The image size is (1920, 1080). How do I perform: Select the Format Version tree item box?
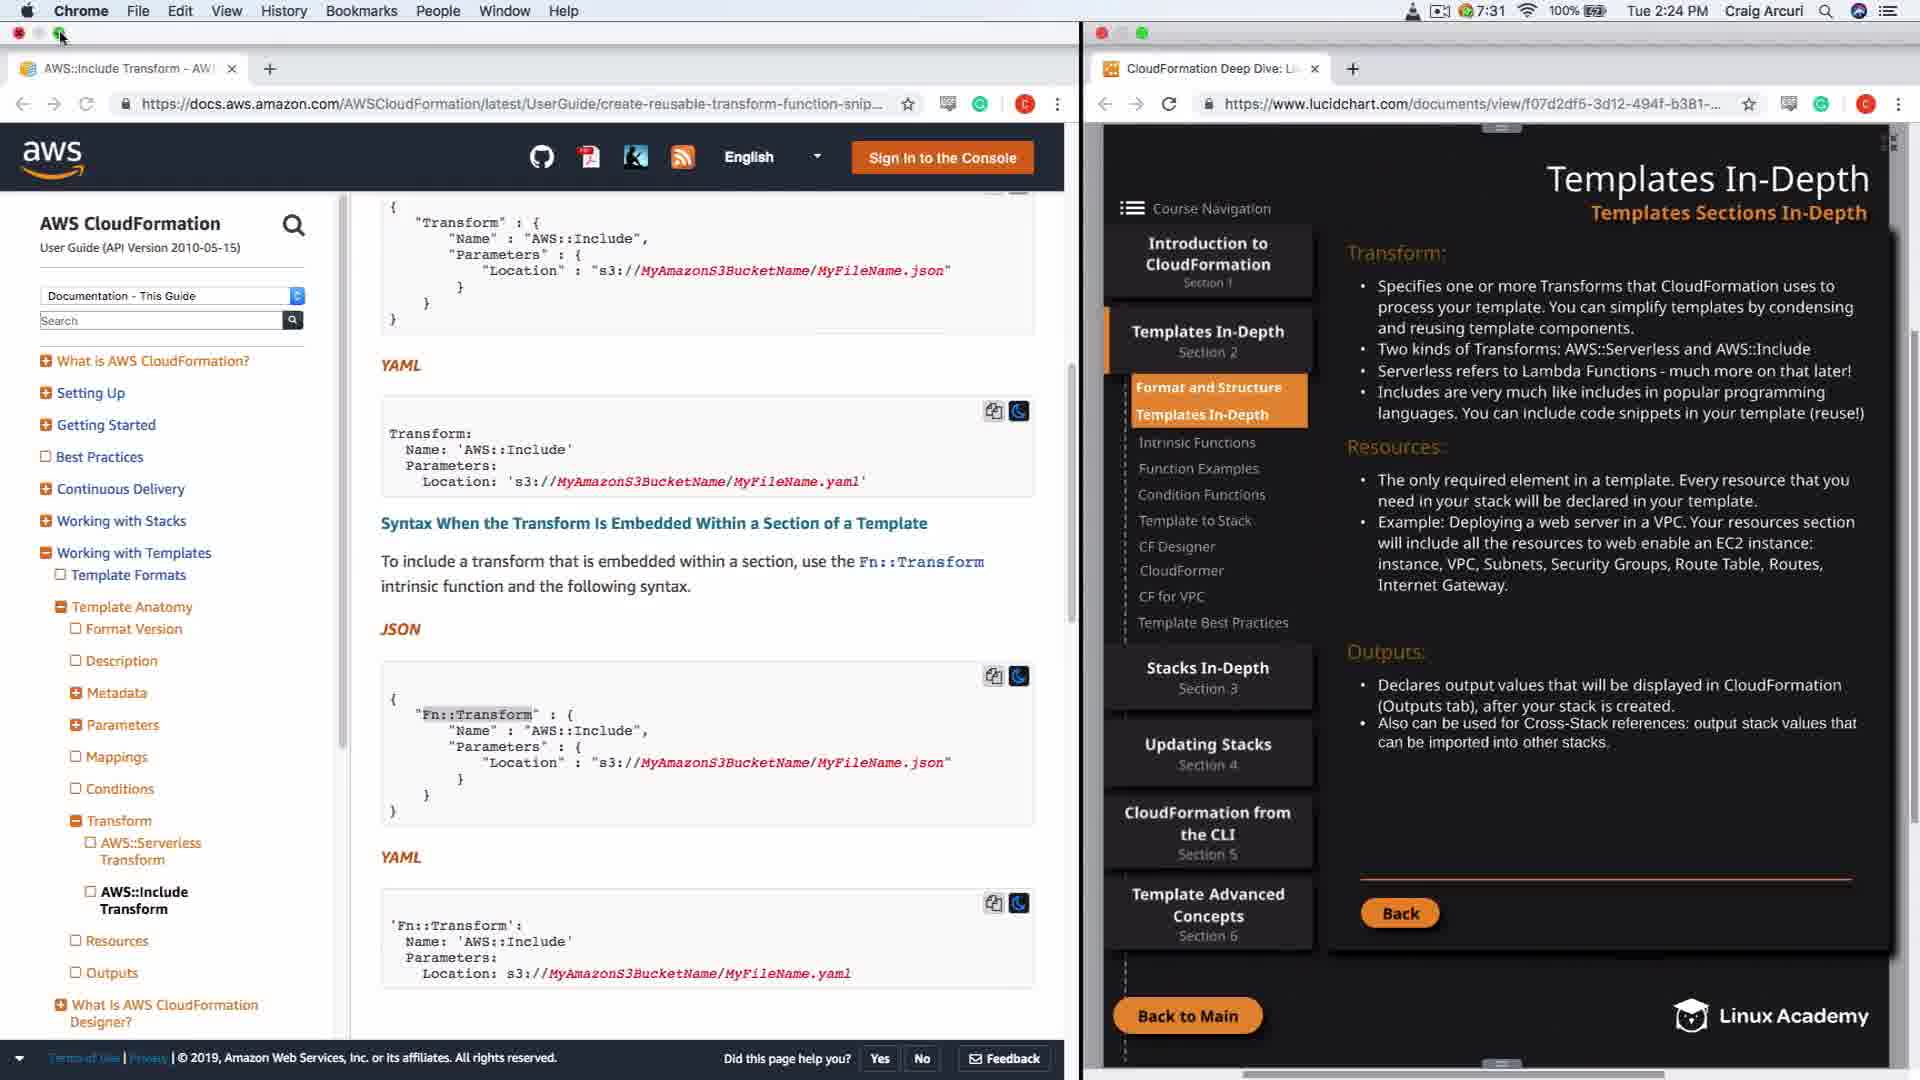pos(76,629)
